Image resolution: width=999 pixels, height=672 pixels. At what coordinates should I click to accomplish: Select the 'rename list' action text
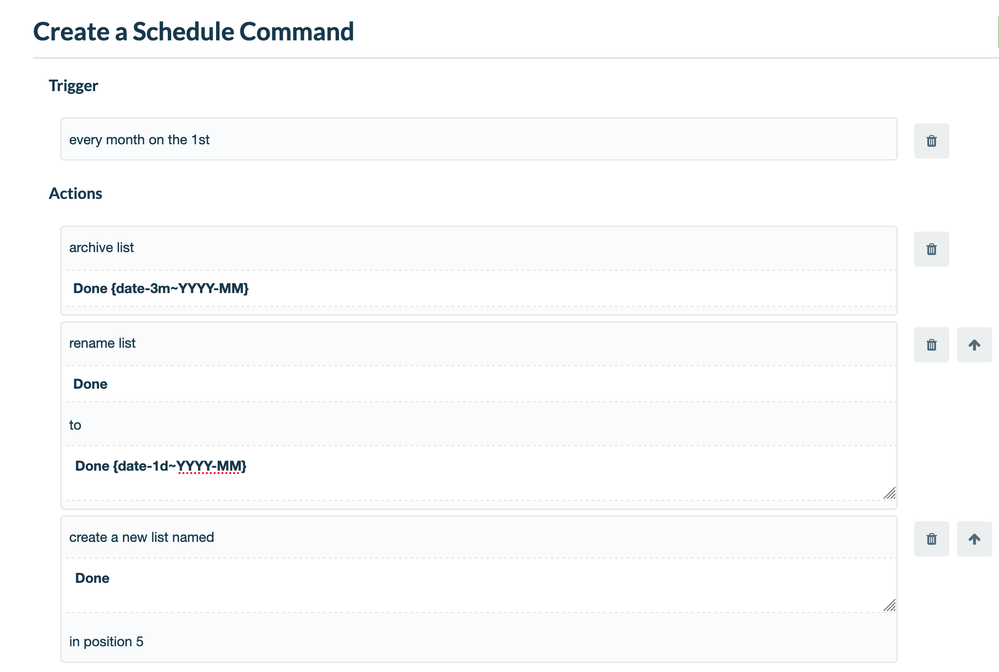tap(102, 343)
